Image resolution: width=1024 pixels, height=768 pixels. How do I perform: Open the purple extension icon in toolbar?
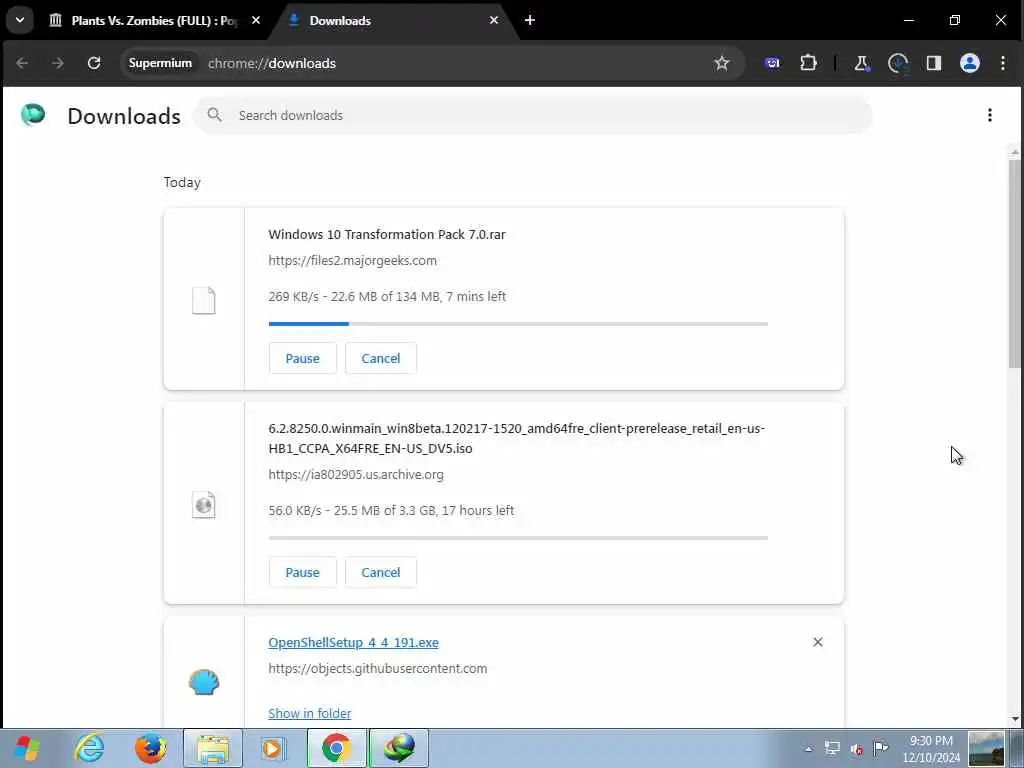point(772,63)
